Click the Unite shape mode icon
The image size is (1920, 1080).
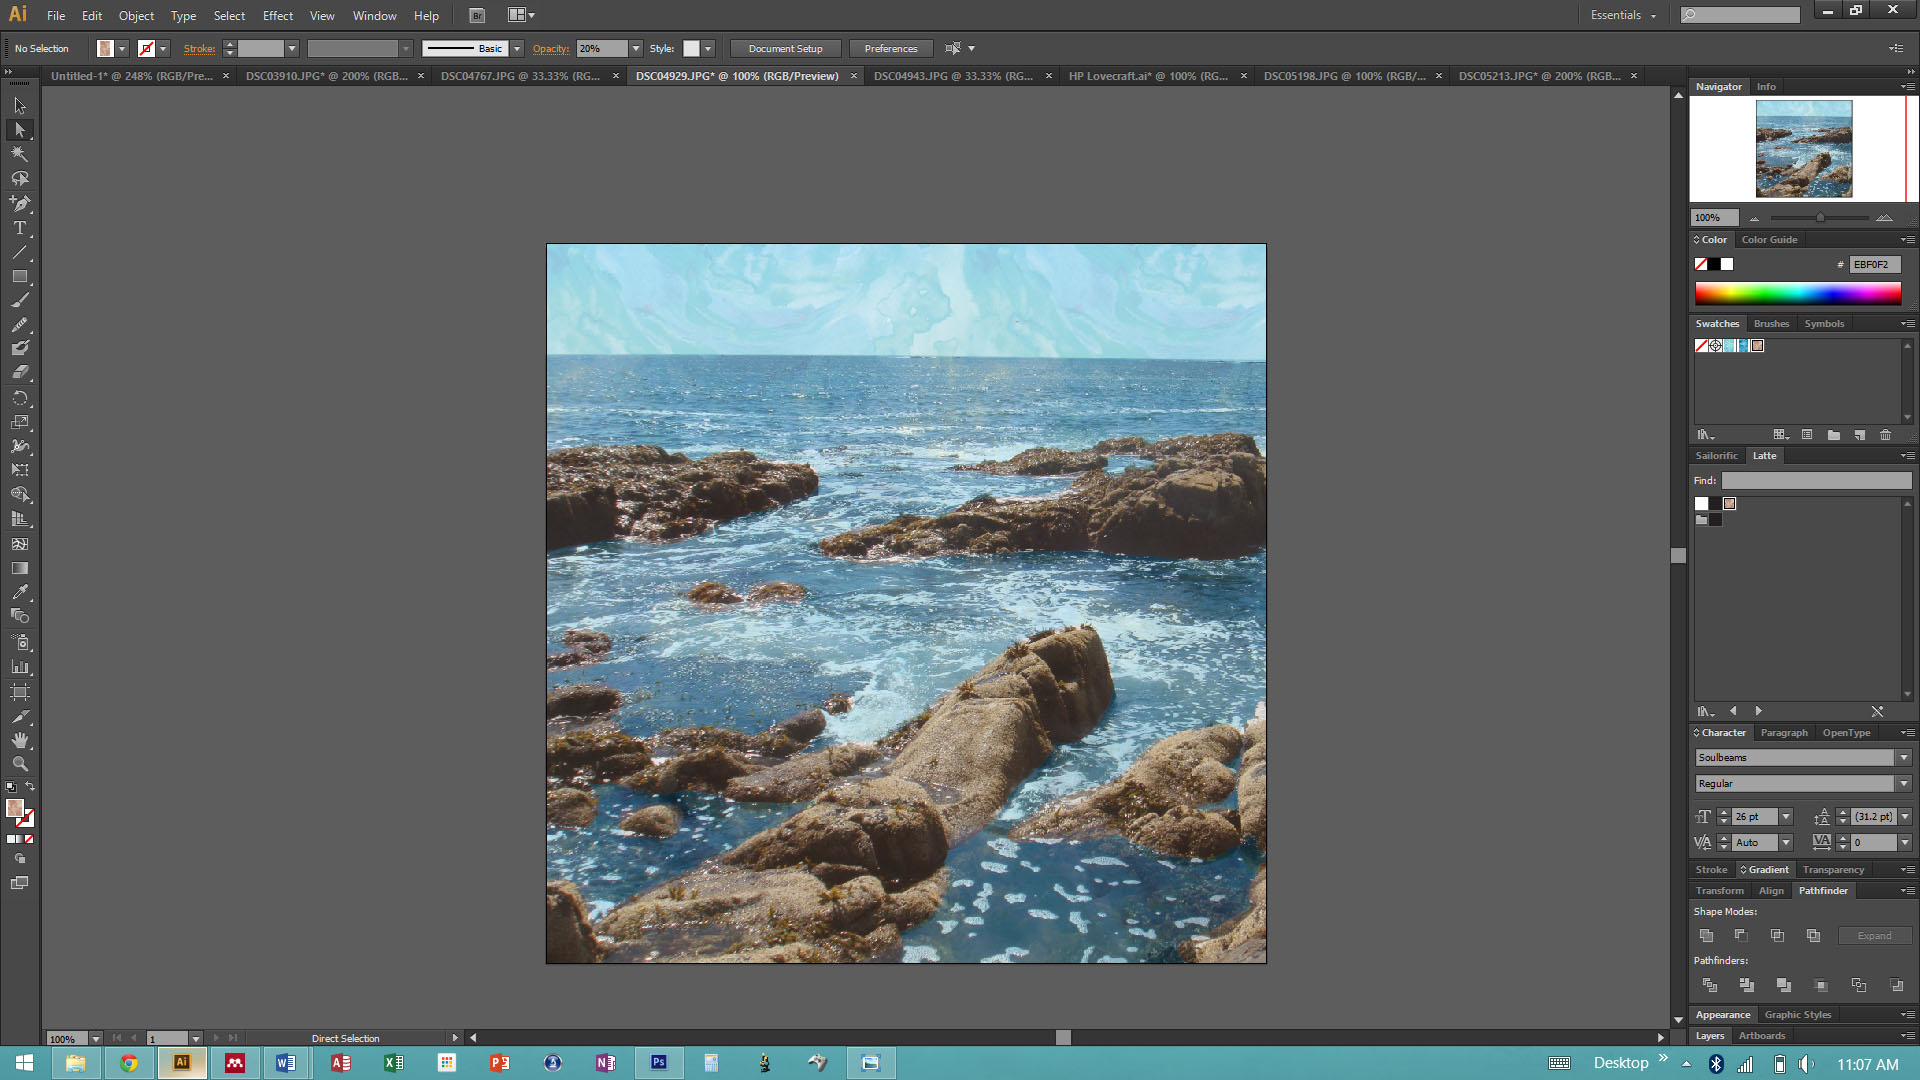click(x=1707, y=936)
